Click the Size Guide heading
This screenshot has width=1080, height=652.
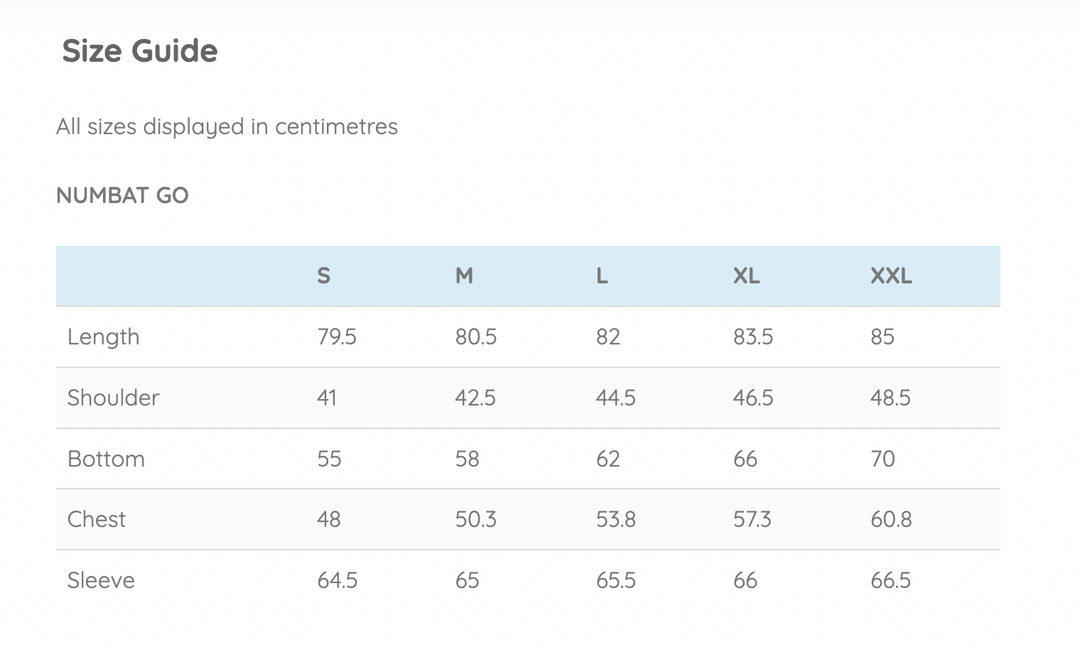[139, 51]
